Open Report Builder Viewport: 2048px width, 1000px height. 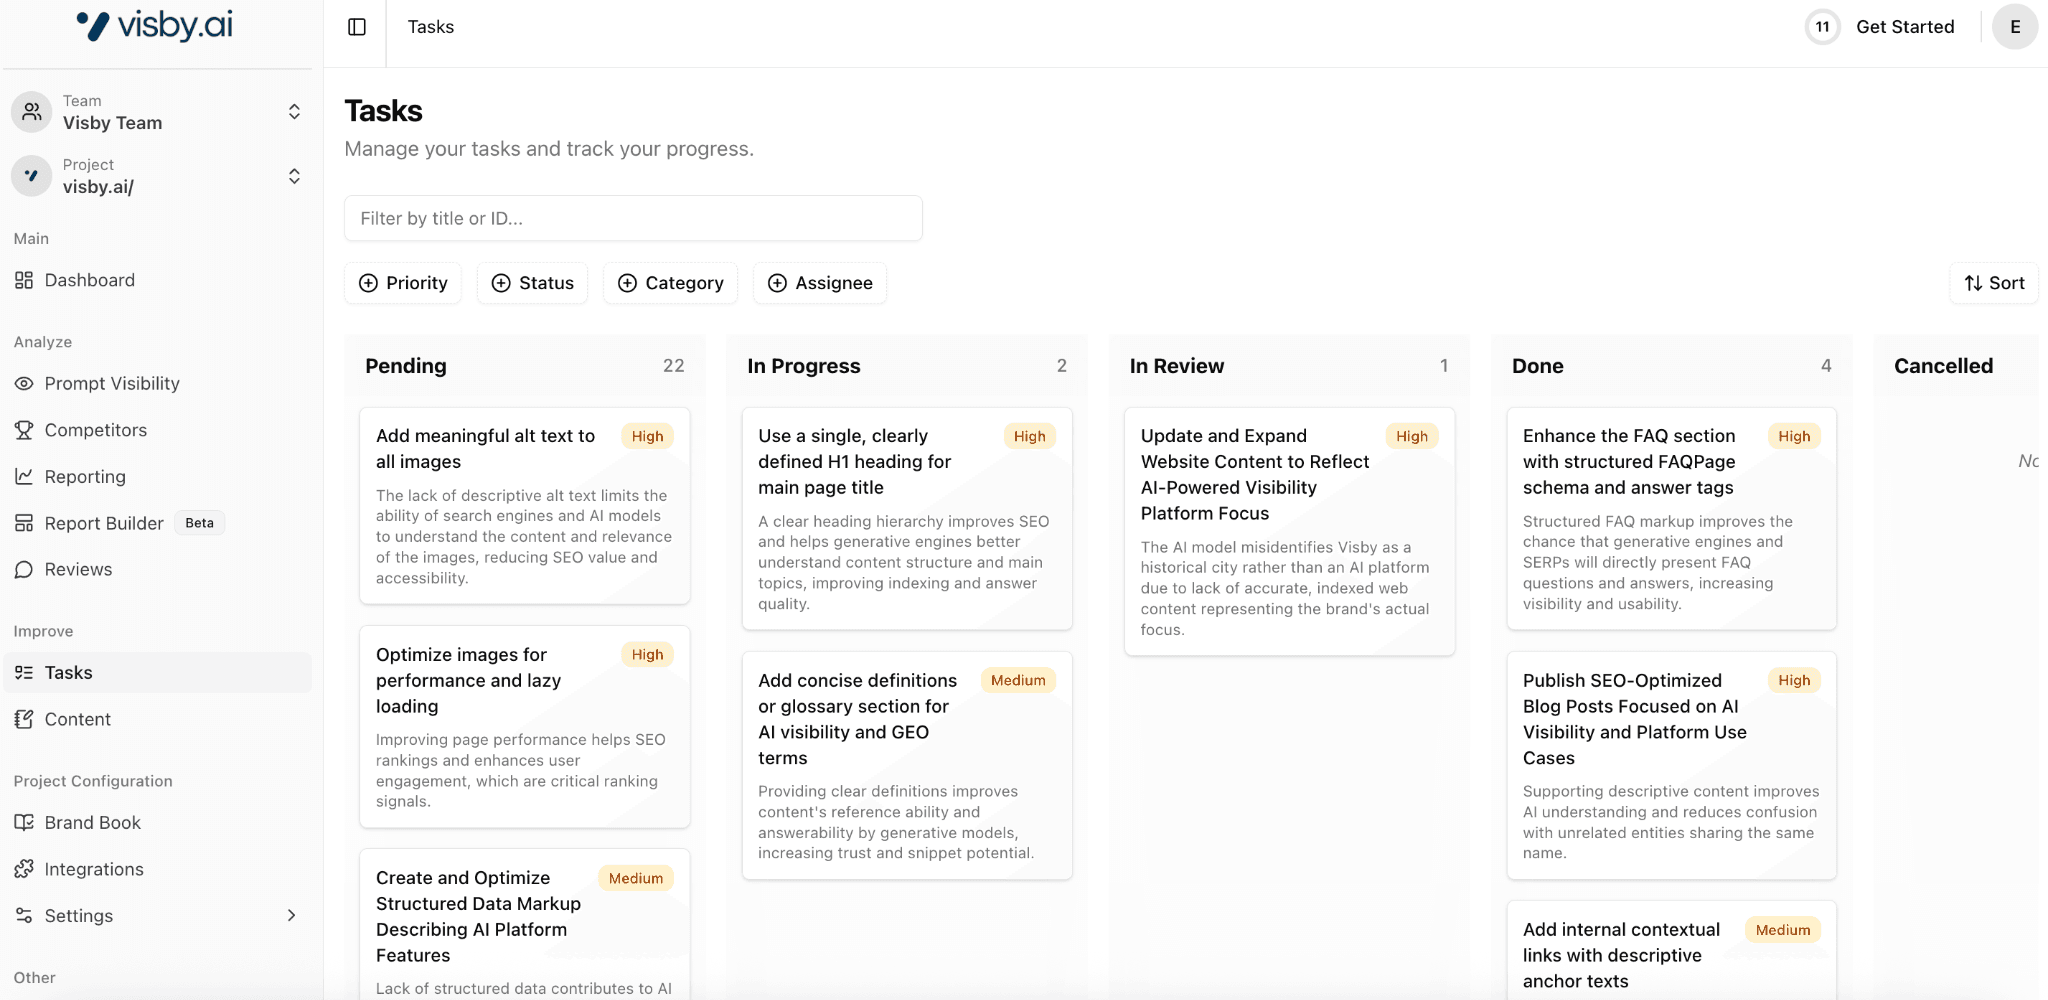pyautogui.click(x=158, y=523)
